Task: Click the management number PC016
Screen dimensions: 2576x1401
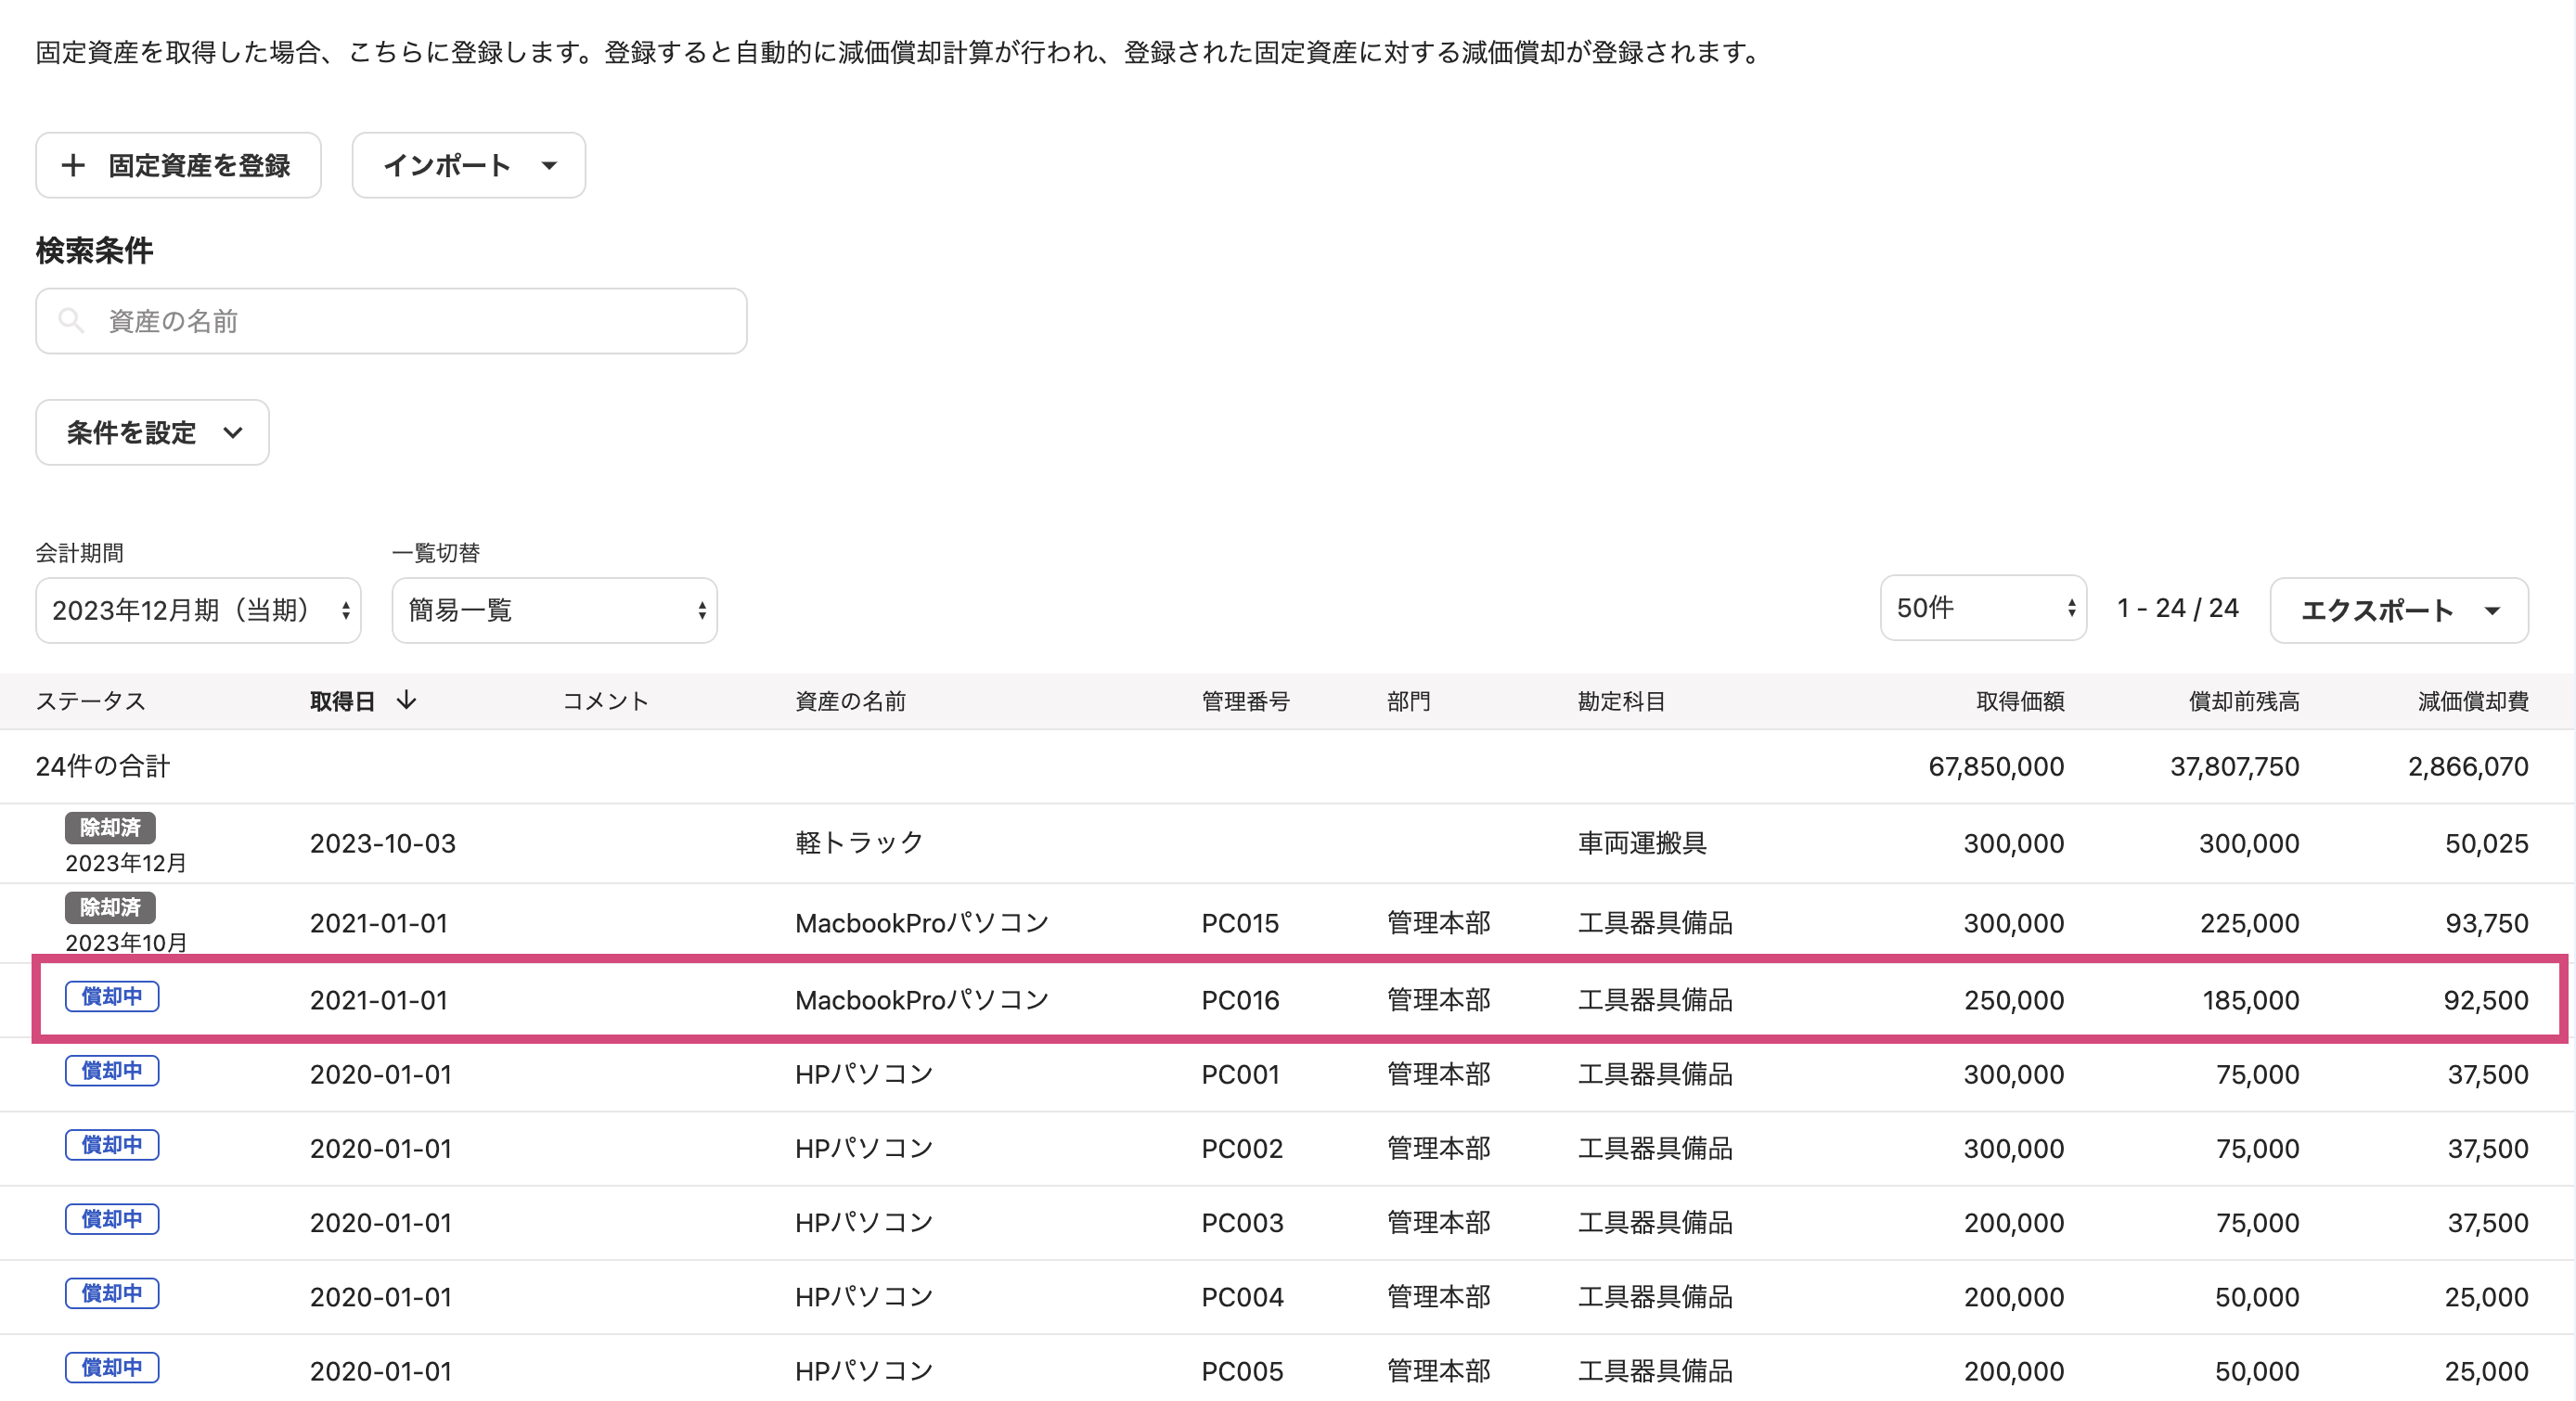Action: pos(1240,999)
